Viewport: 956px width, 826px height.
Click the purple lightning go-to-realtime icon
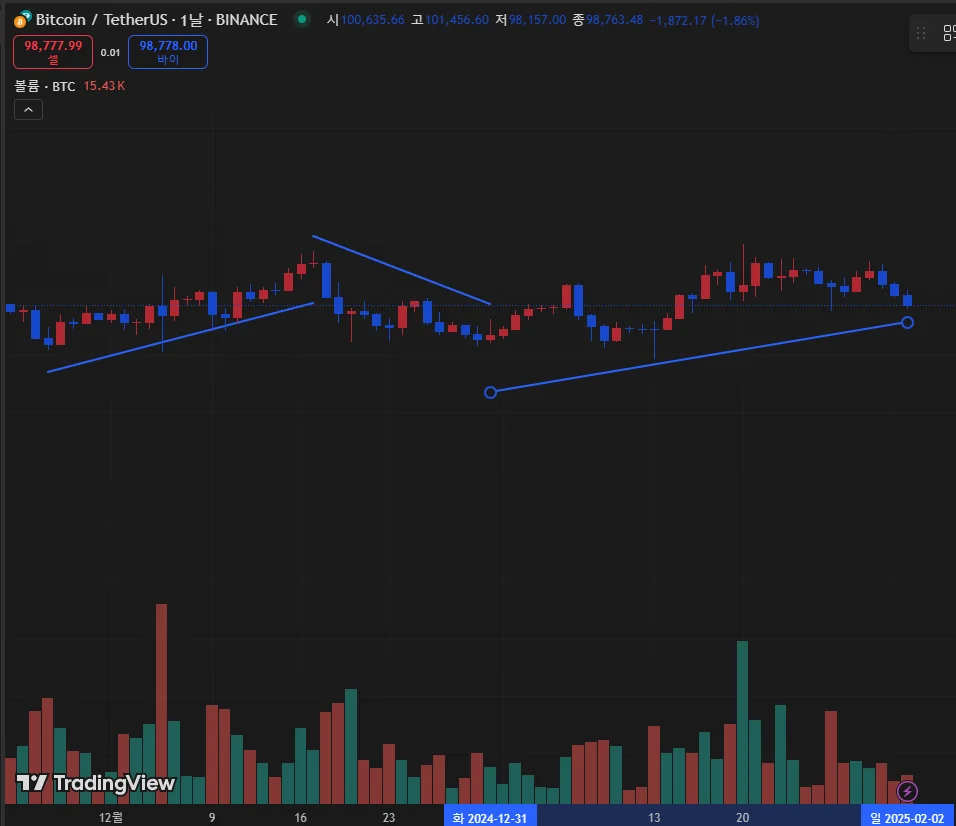907,791
